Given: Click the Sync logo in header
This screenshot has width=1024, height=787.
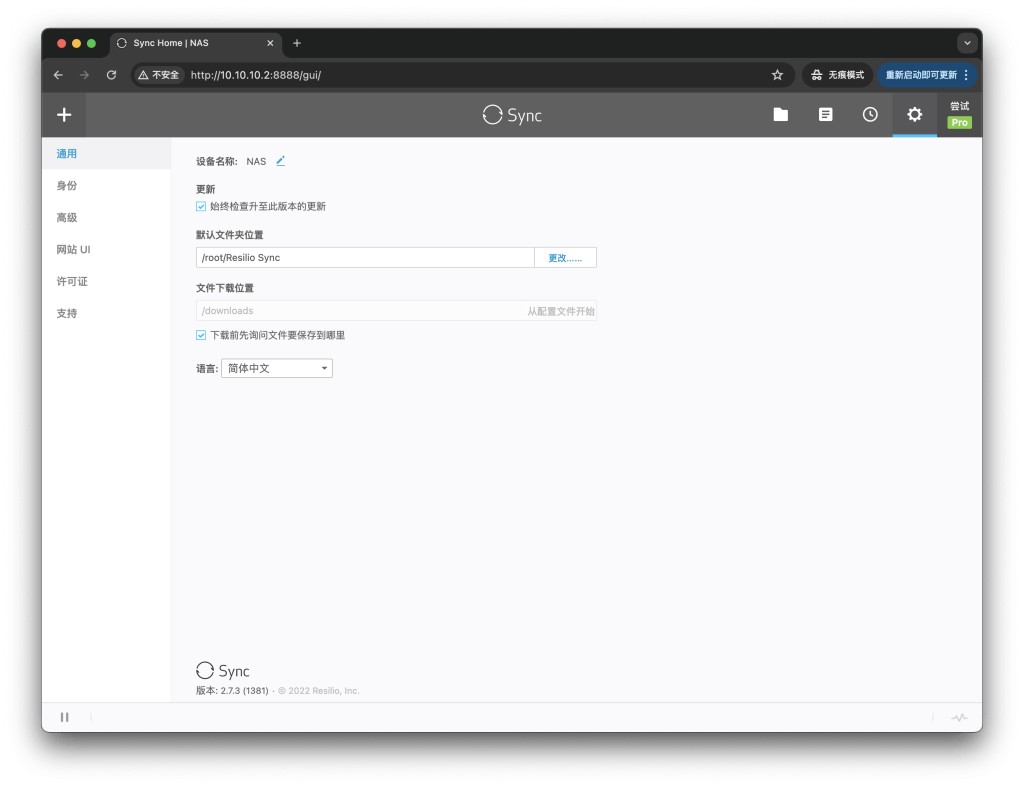Looking at the screenshot, I should tap(512, 115).
